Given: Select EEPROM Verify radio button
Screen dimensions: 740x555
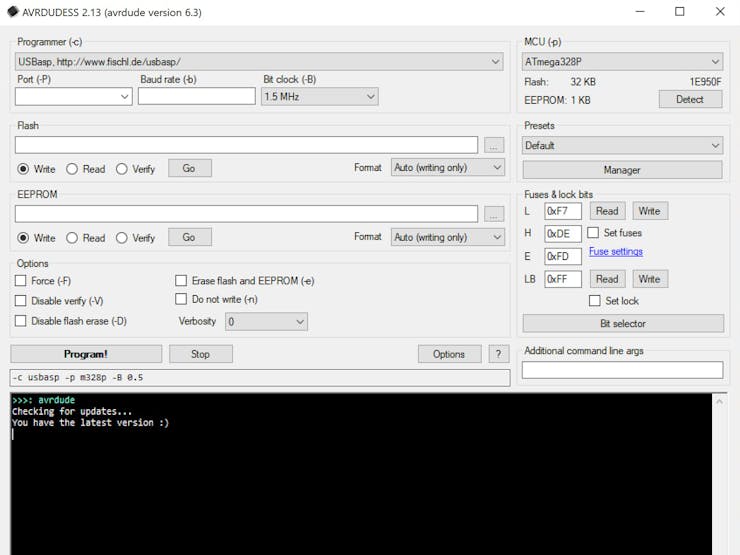Looking at the screenshot, I should [122, 238].
